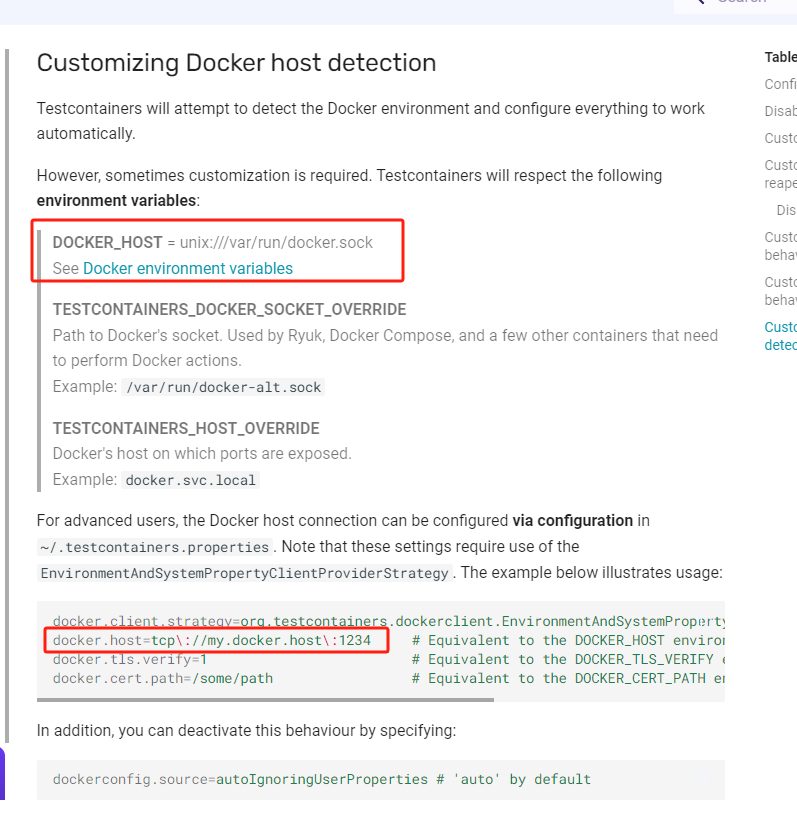The height and width of the screenshot is (813, 797).
Task: Click the ~/.testcontainers.properties inline code
Action: click(155, 547)
